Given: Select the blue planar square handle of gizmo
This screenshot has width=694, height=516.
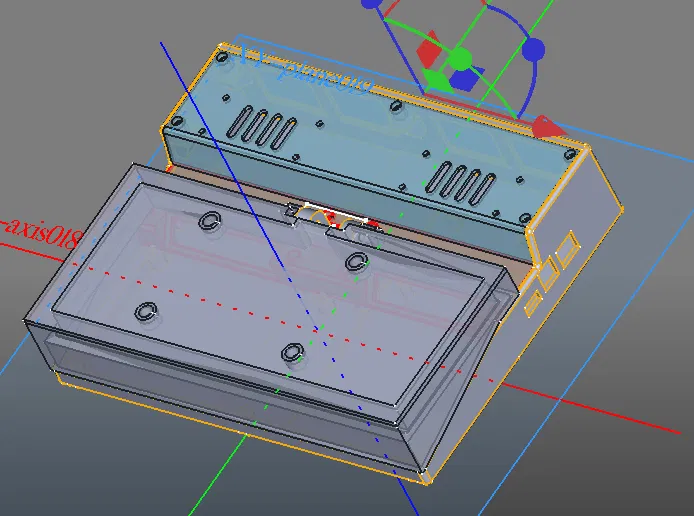Looking at the screenshot, I should 467,79.
